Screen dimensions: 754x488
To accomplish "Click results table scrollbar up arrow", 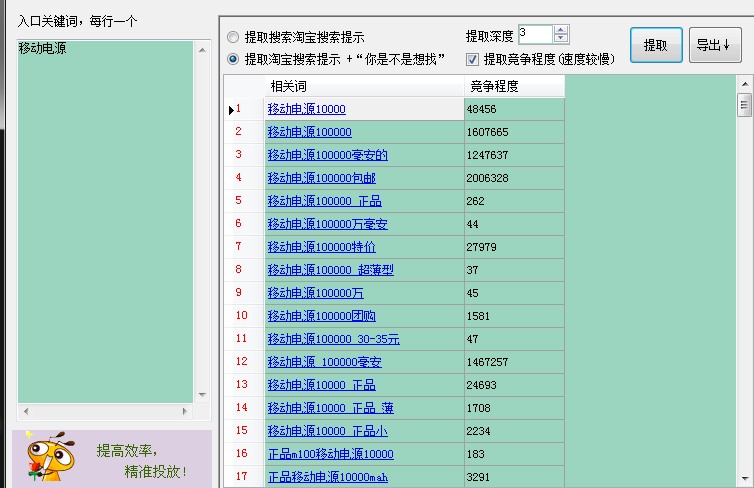I will tap(744, 84).
